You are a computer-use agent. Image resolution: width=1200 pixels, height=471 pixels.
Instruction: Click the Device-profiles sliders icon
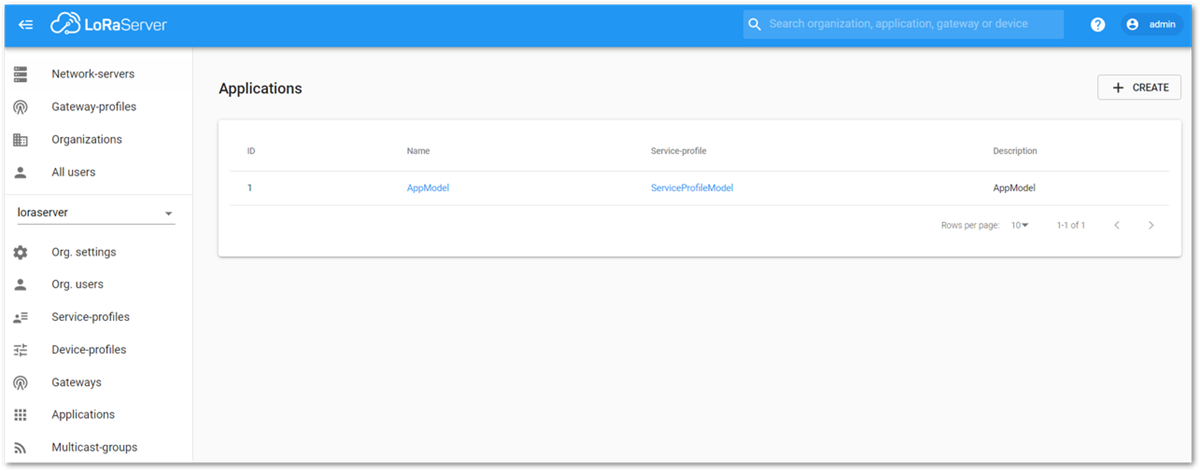pos(20,350)
